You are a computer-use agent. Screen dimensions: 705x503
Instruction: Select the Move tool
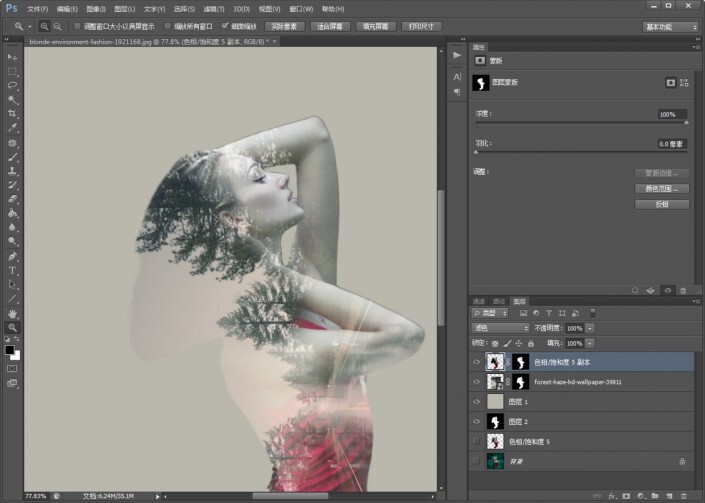(x=13, y=58)
